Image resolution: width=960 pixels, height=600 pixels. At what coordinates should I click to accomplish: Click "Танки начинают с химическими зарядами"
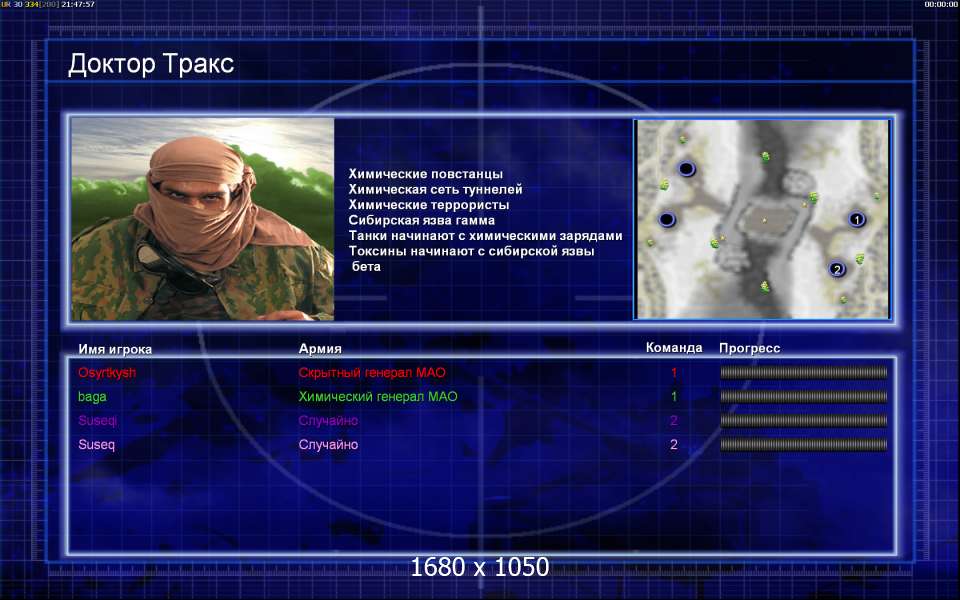(486, 236)
